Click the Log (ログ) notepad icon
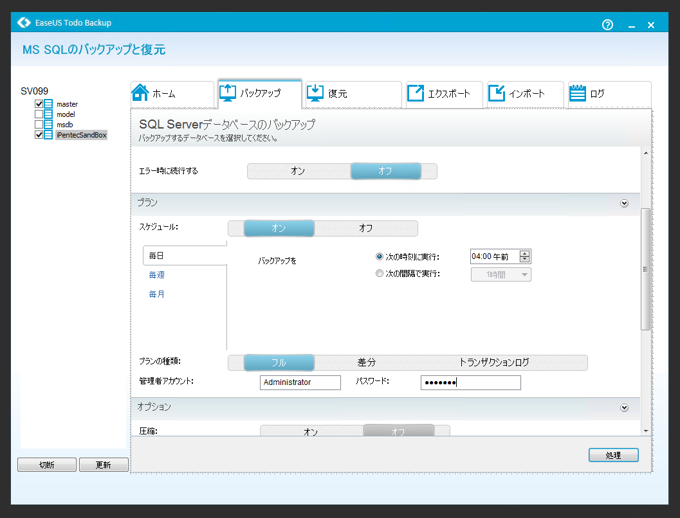680x518 pixels. pyautogui.click(x=577, y=93)
